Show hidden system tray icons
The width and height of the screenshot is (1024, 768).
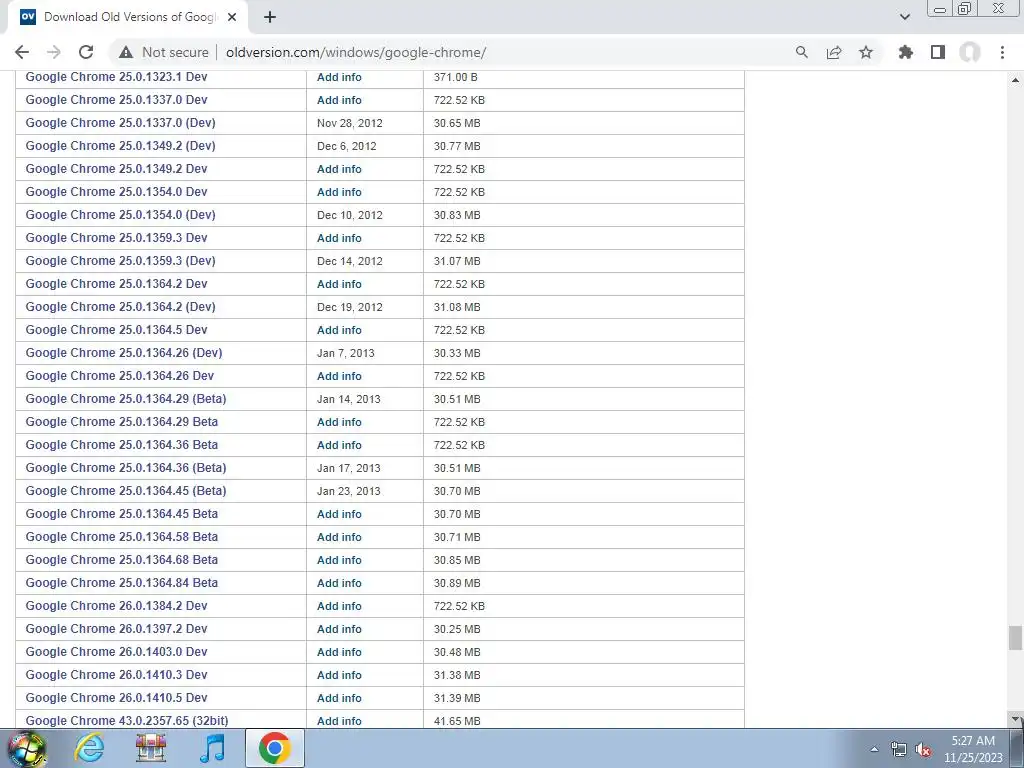pyautogui.click(x=874, y=750)
